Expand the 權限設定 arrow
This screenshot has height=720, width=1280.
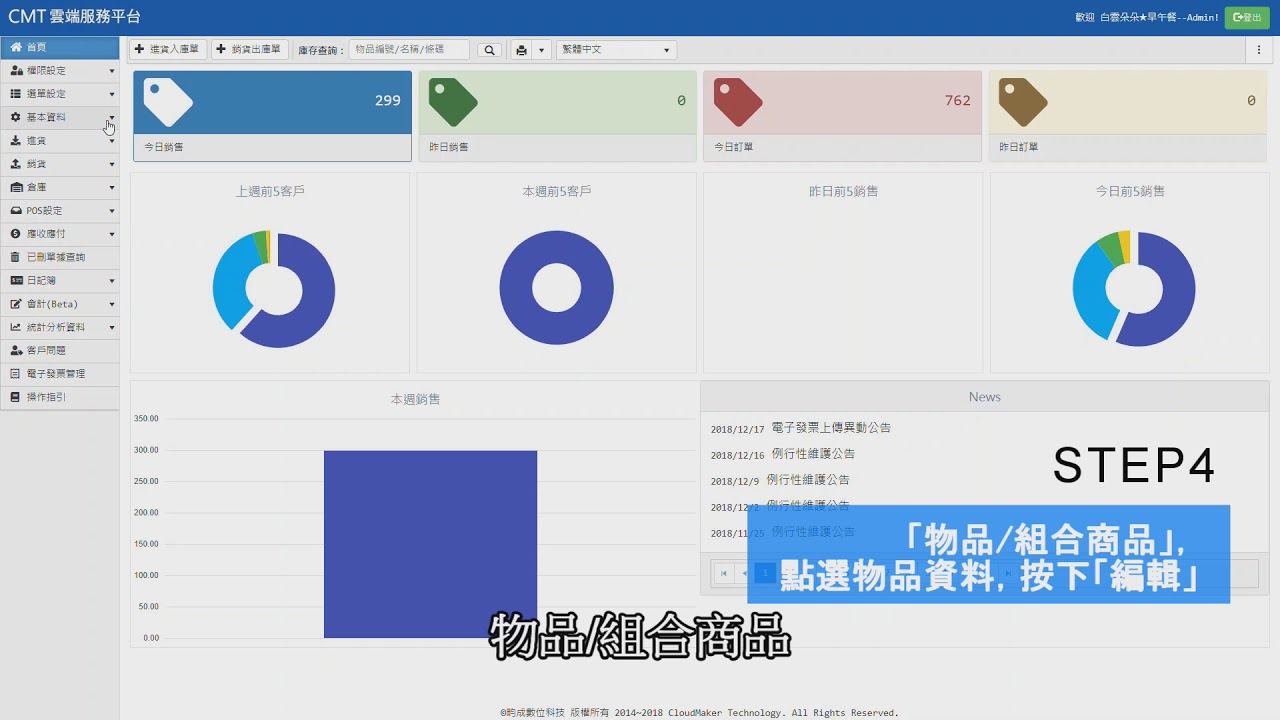click(x=112, y=71)
